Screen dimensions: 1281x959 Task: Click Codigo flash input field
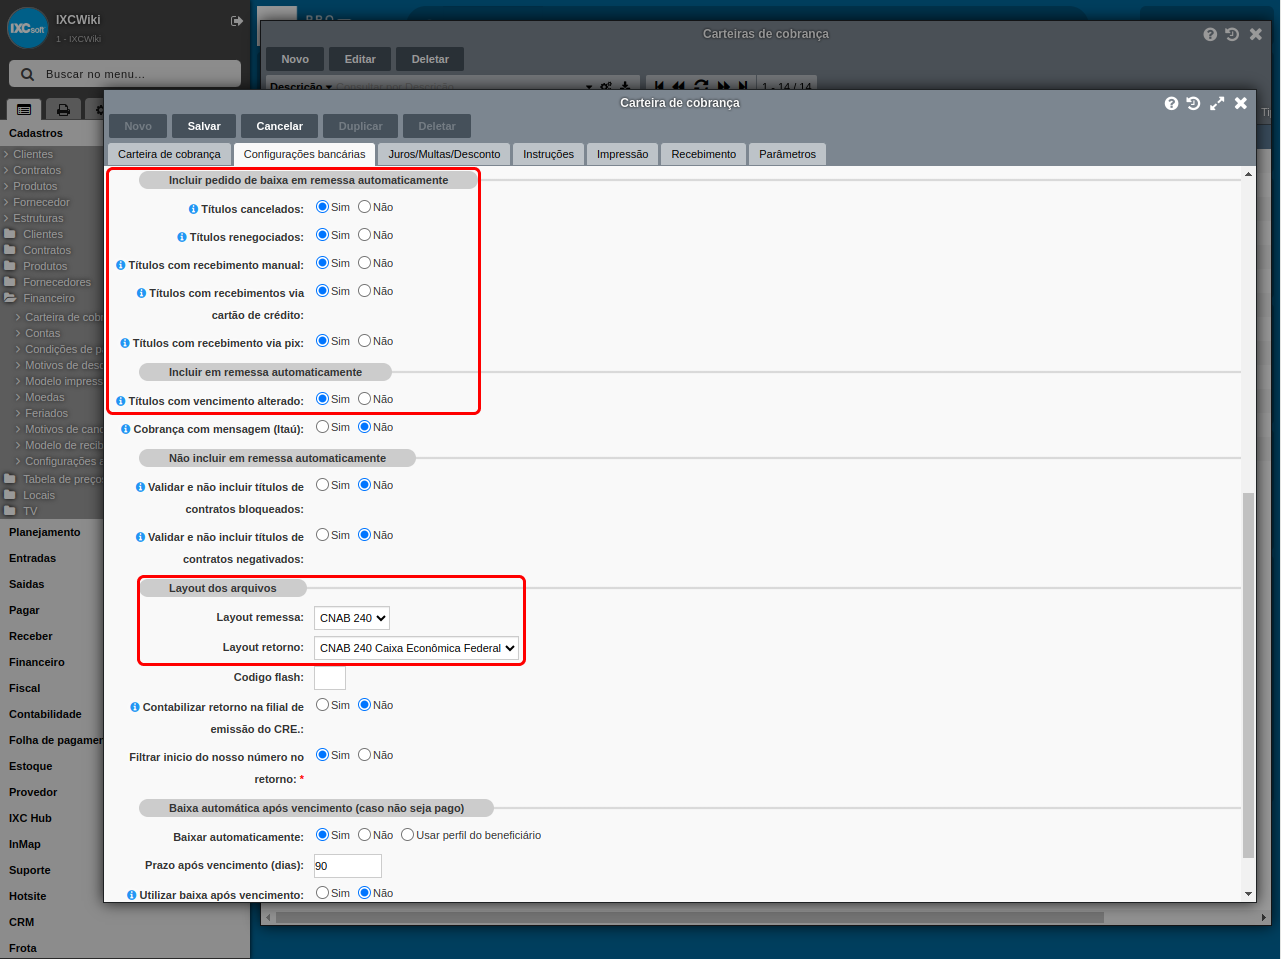click(x=330, y=678)
